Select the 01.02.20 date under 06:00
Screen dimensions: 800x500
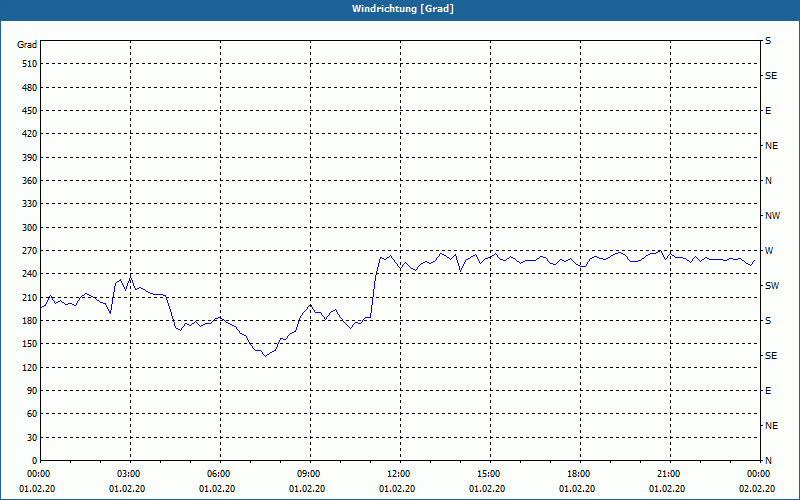tap(217, 489)
